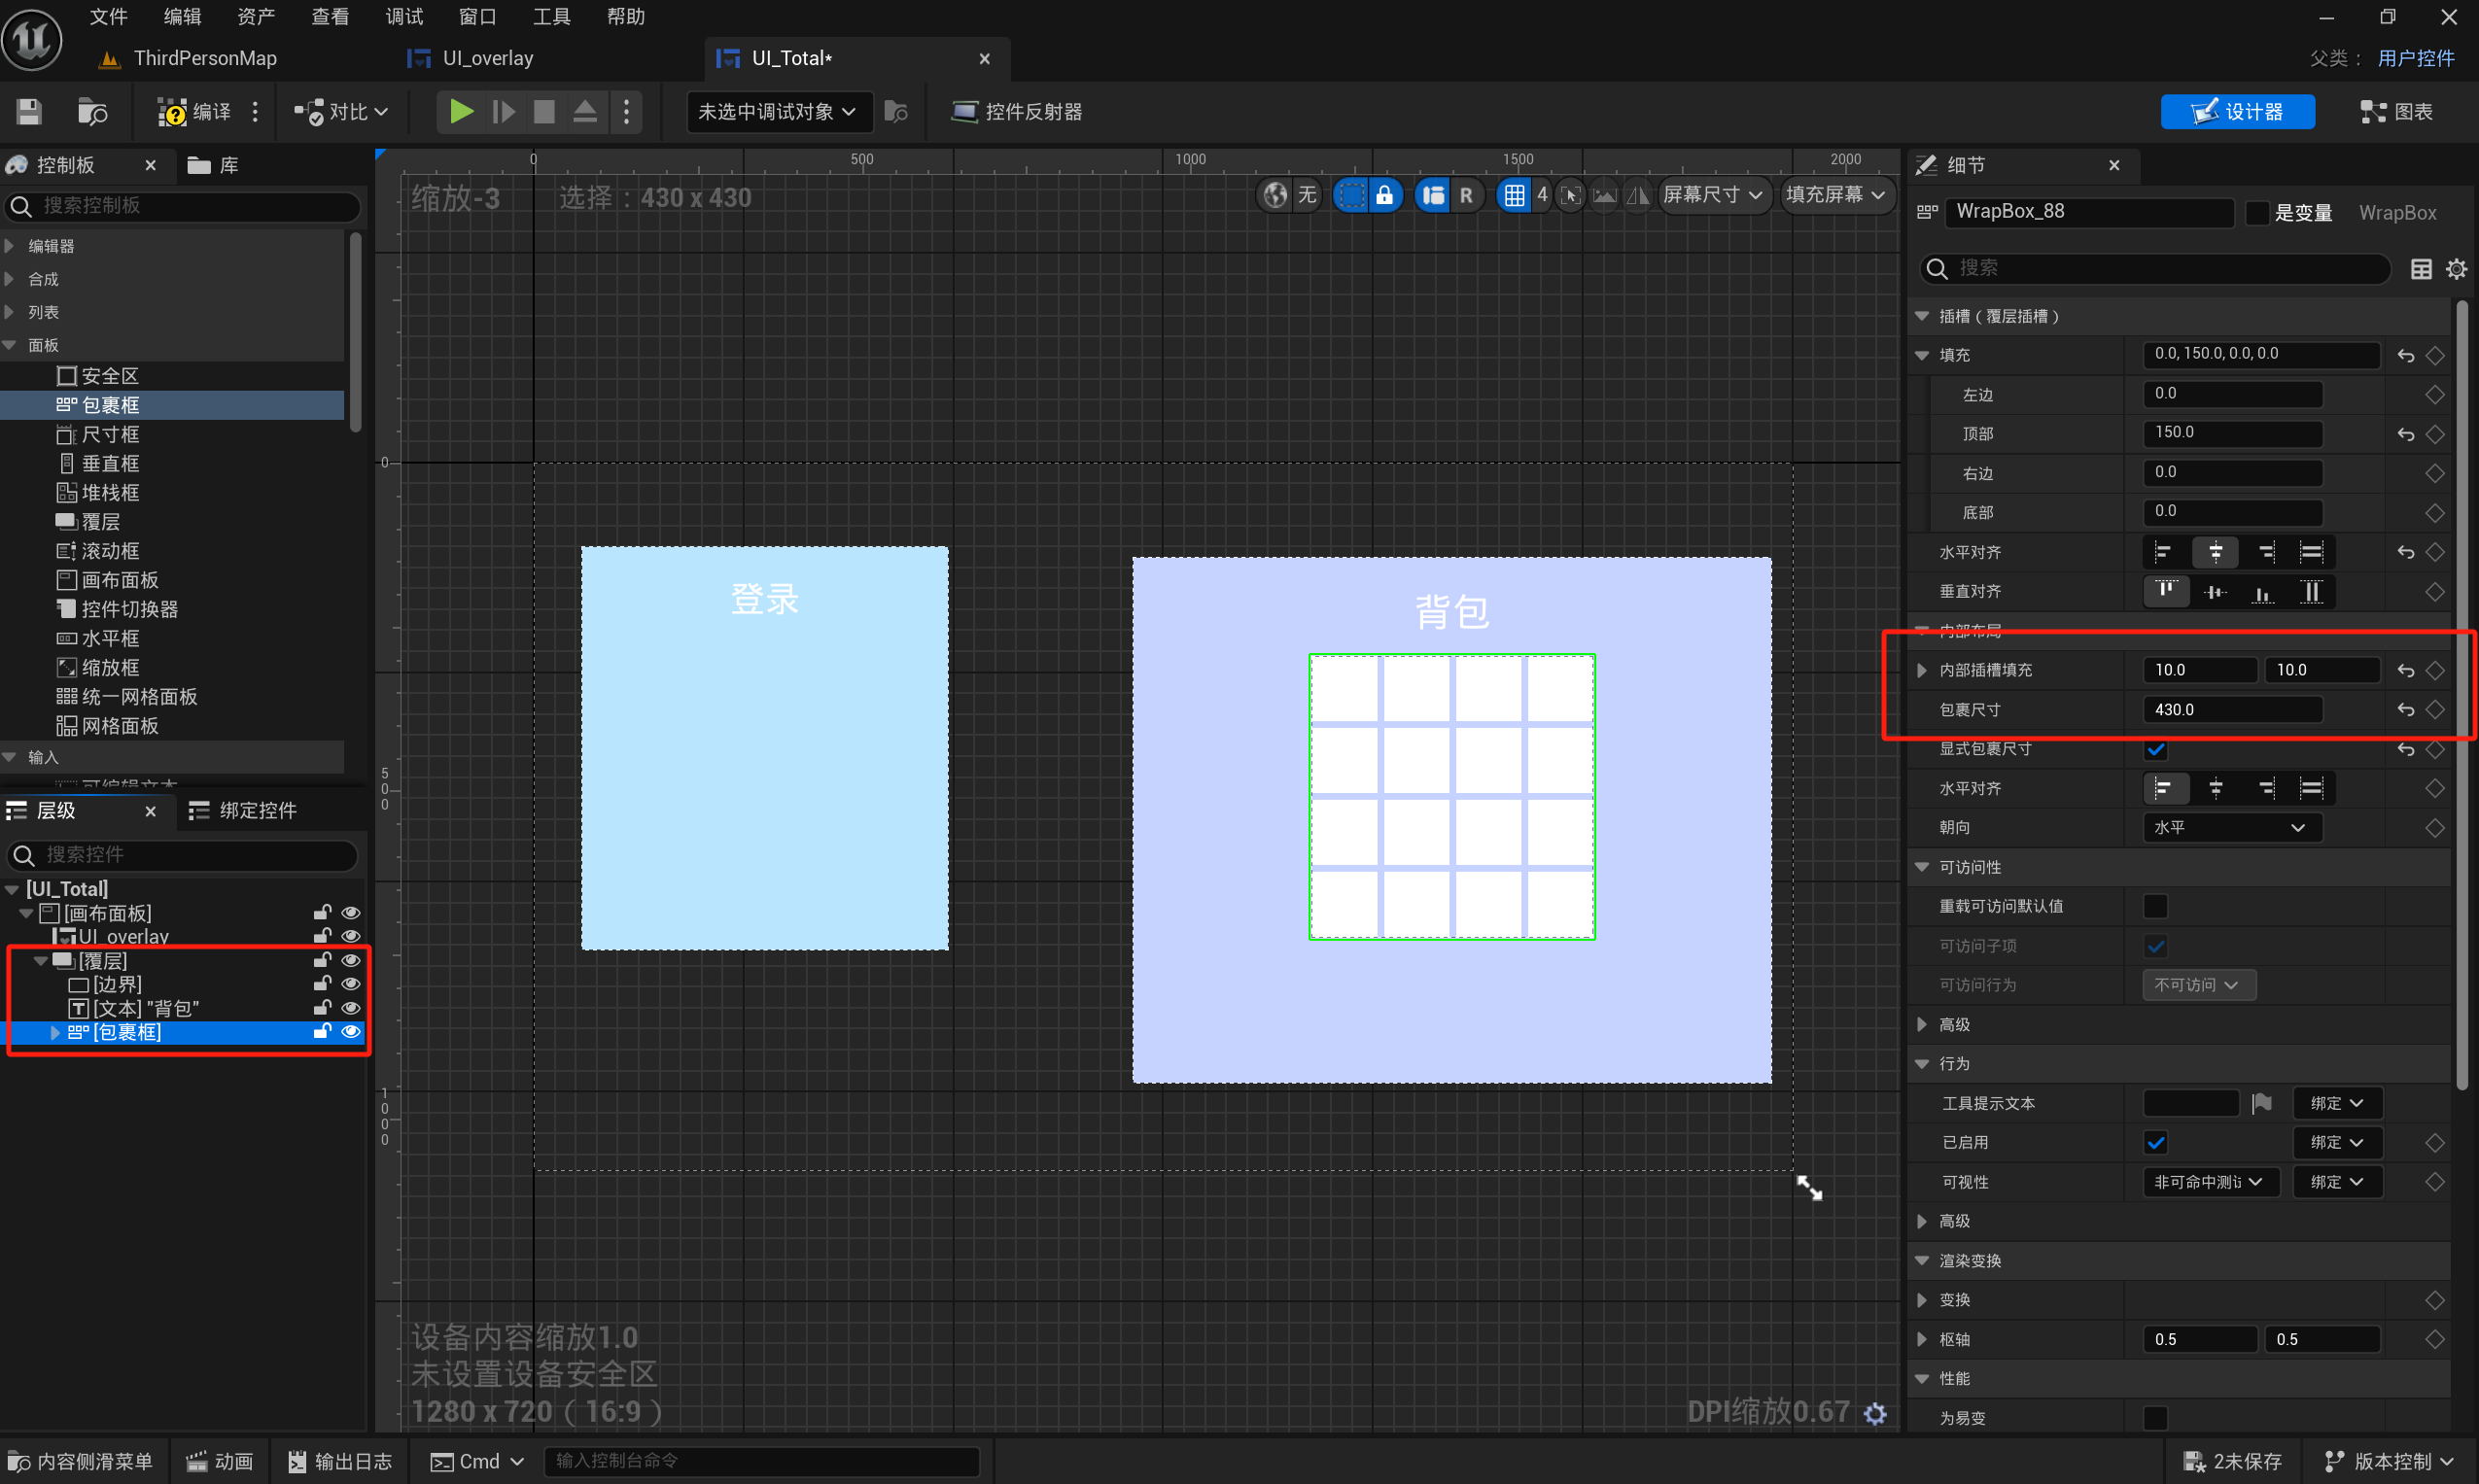Image resolution: width=2479 pixels, height=1484 pixels.
Task: Open the 对比 diff dropdown
Action: pyautogui.click(x=342, y=111)
